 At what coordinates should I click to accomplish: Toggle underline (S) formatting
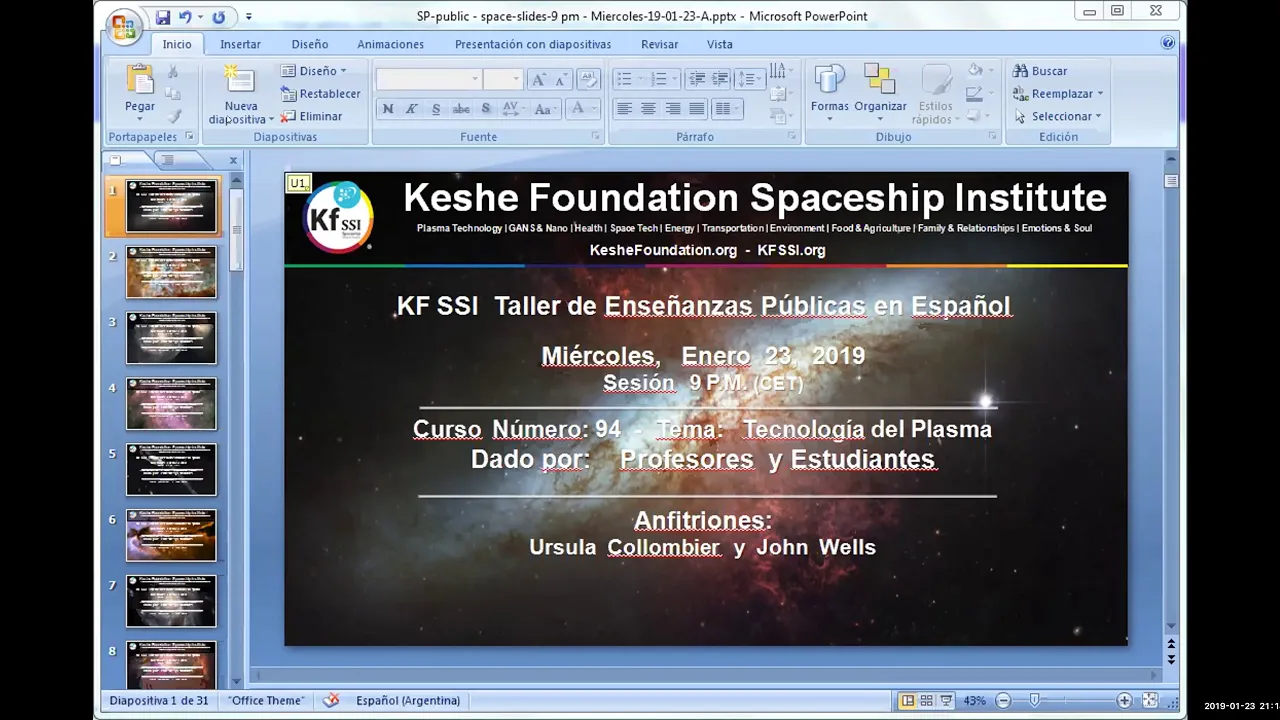coord(436,109)
